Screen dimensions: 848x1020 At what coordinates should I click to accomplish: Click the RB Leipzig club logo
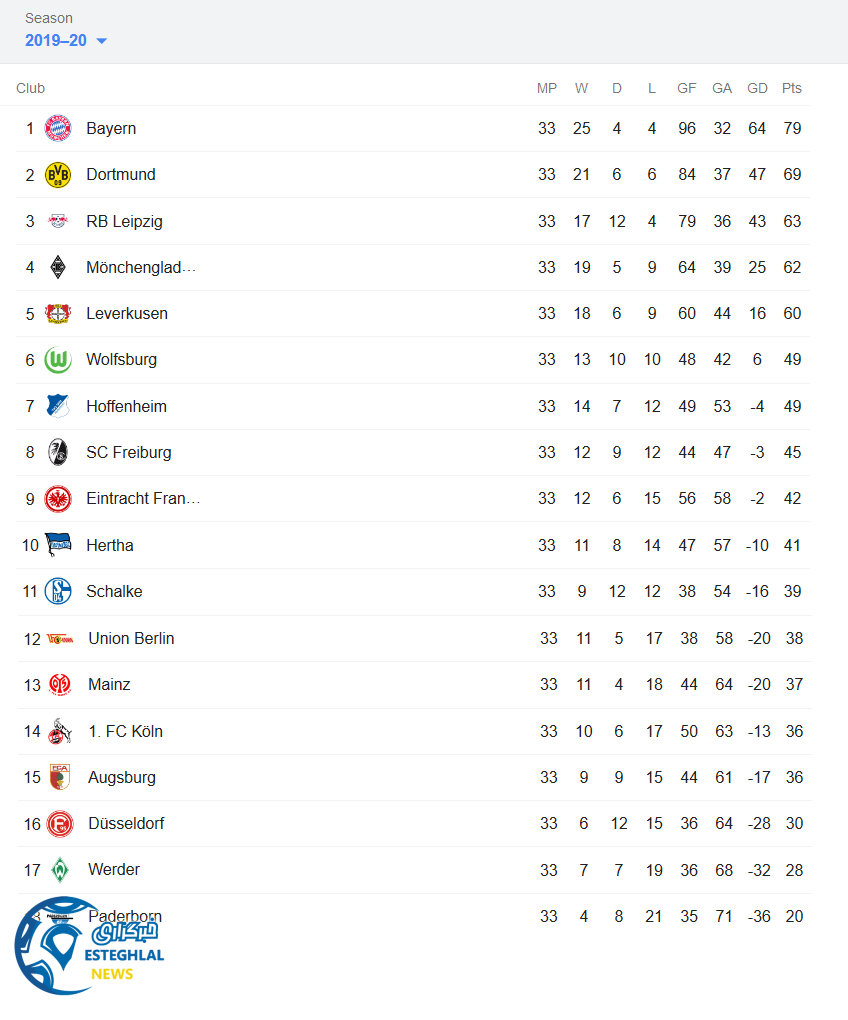[58, 221]
